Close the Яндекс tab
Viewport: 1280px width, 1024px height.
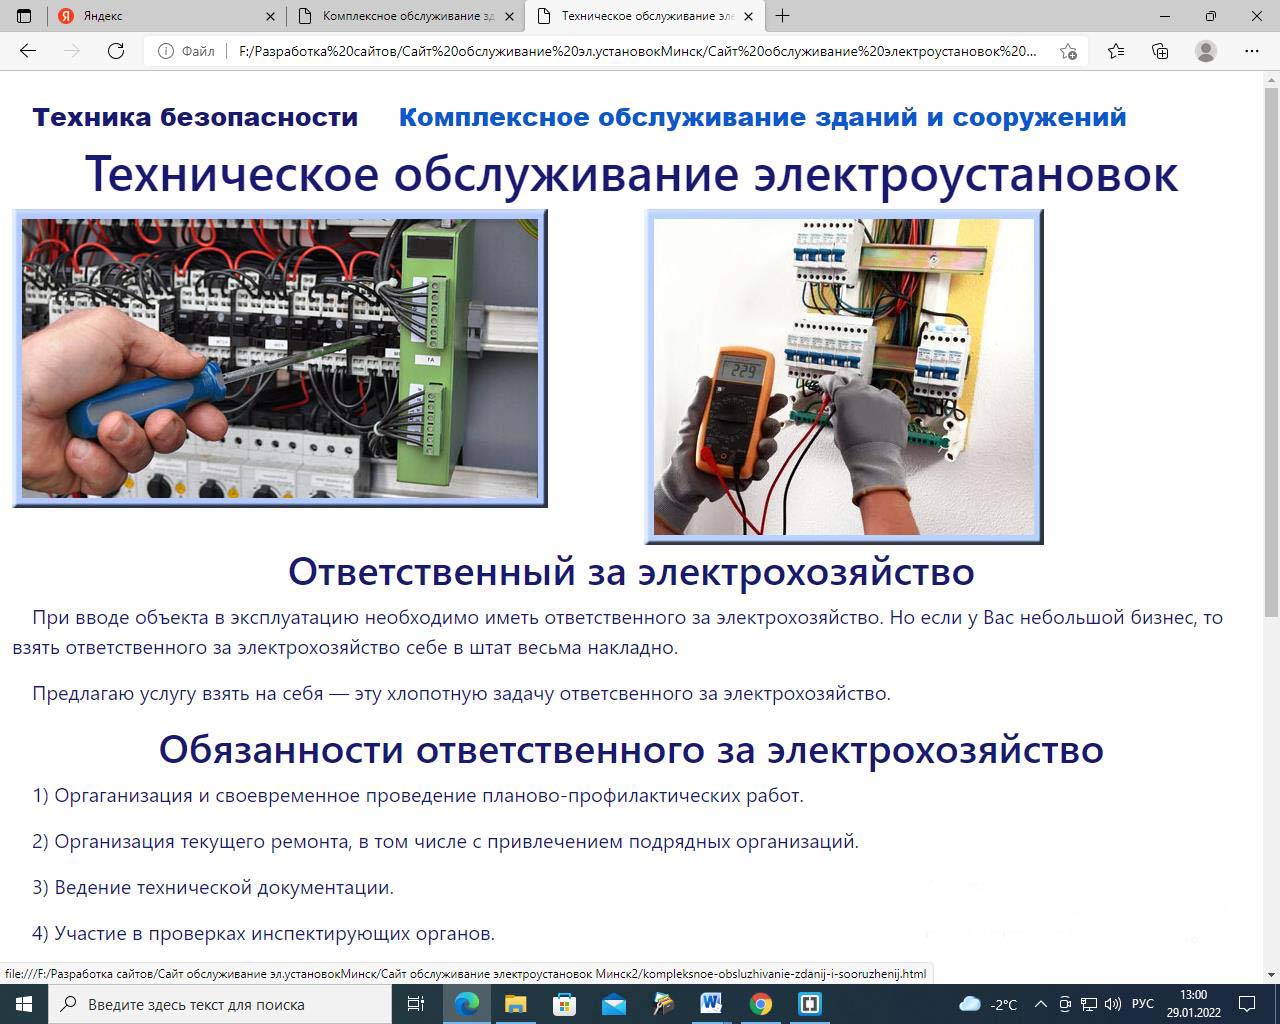(271, 16)
